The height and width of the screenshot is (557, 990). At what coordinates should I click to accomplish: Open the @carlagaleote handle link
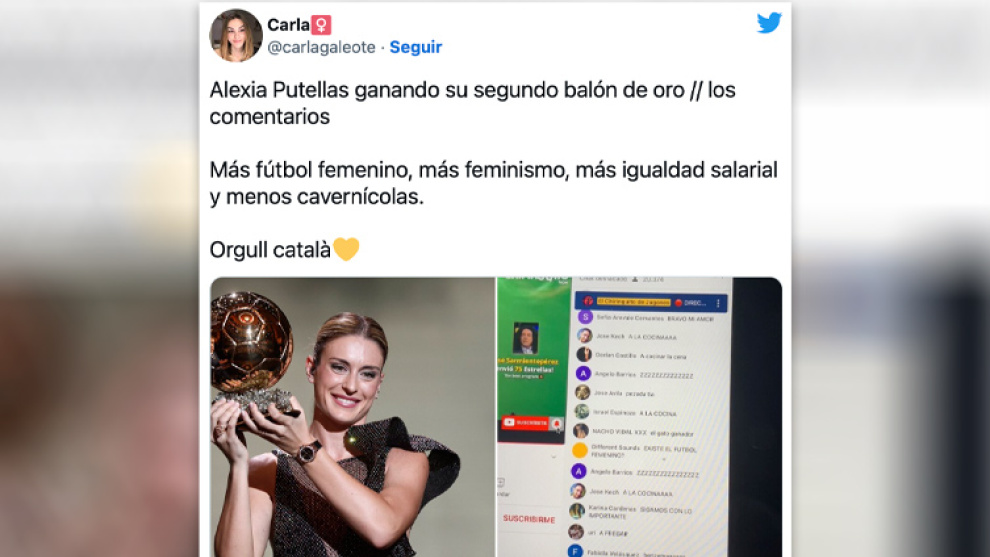tap(321, 47)
